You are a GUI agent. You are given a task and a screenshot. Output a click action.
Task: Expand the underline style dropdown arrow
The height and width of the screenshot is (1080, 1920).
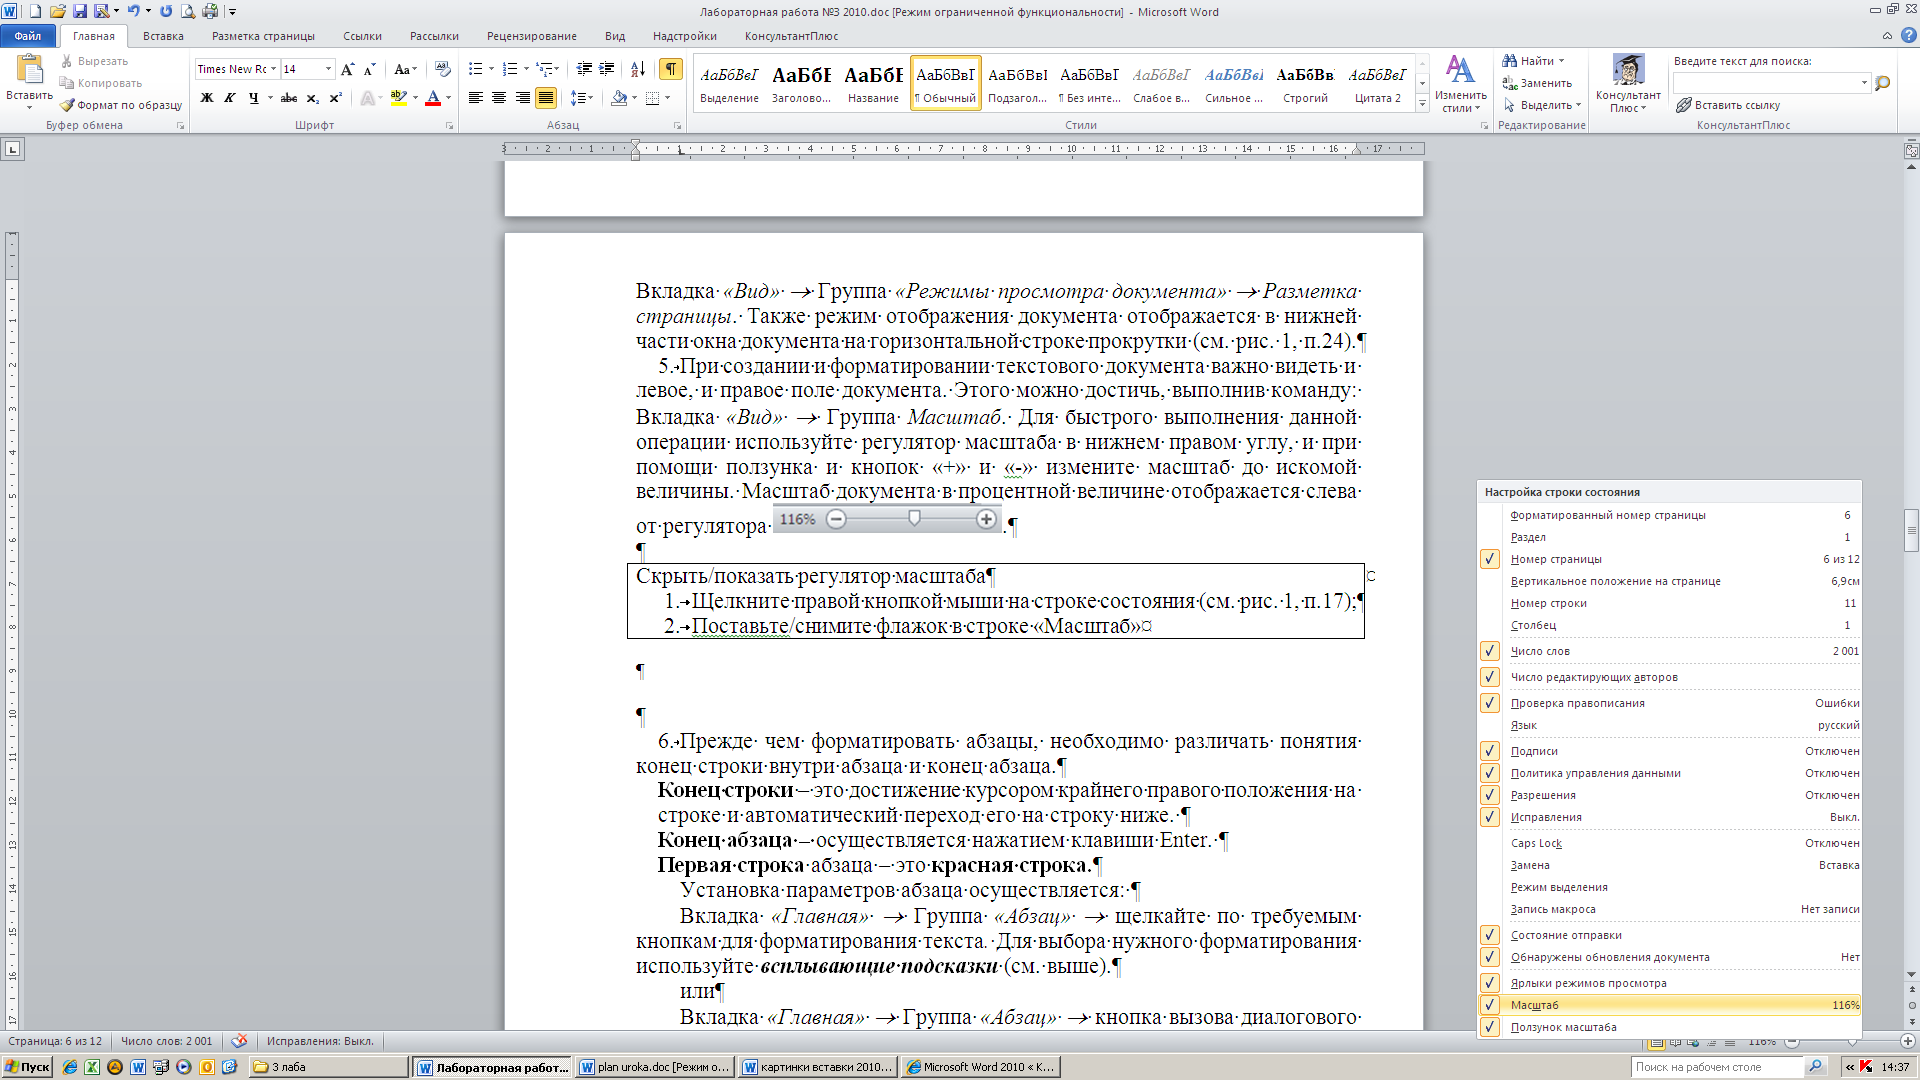point(270,98)
